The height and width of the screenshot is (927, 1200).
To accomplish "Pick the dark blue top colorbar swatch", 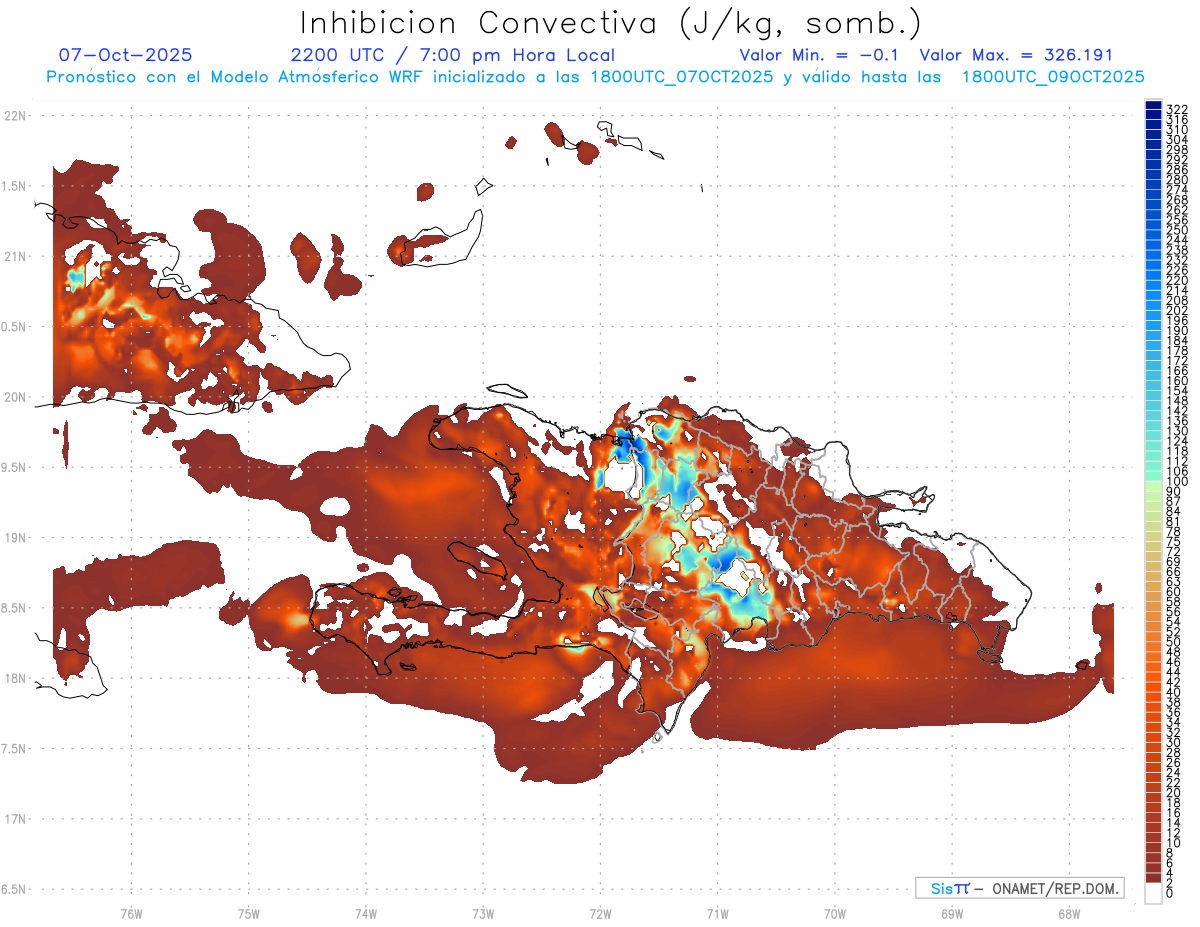I will (x=1153, y=106).
